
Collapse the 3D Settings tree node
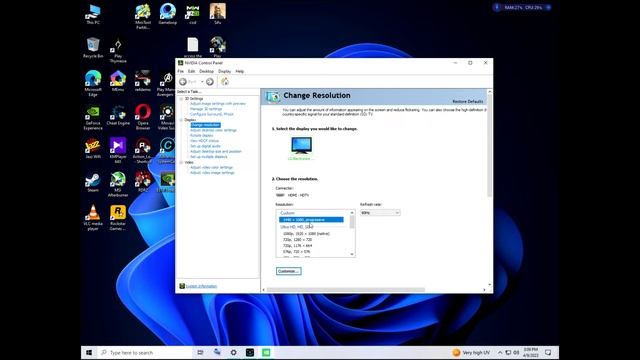181,99
